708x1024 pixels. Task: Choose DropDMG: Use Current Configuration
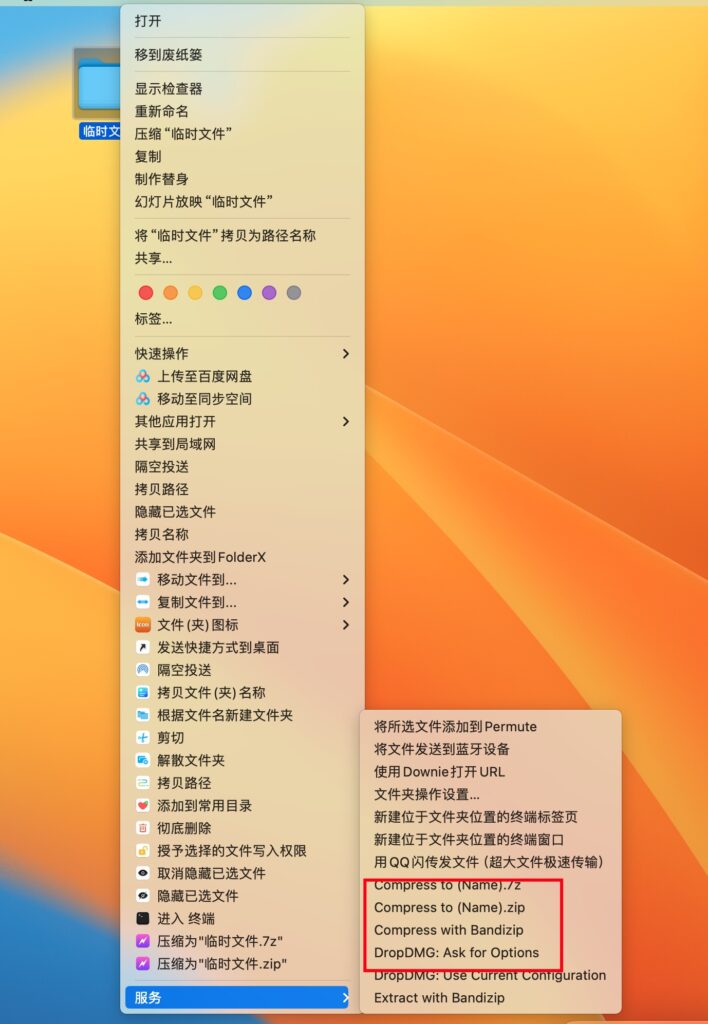click(x=491, y=975)
